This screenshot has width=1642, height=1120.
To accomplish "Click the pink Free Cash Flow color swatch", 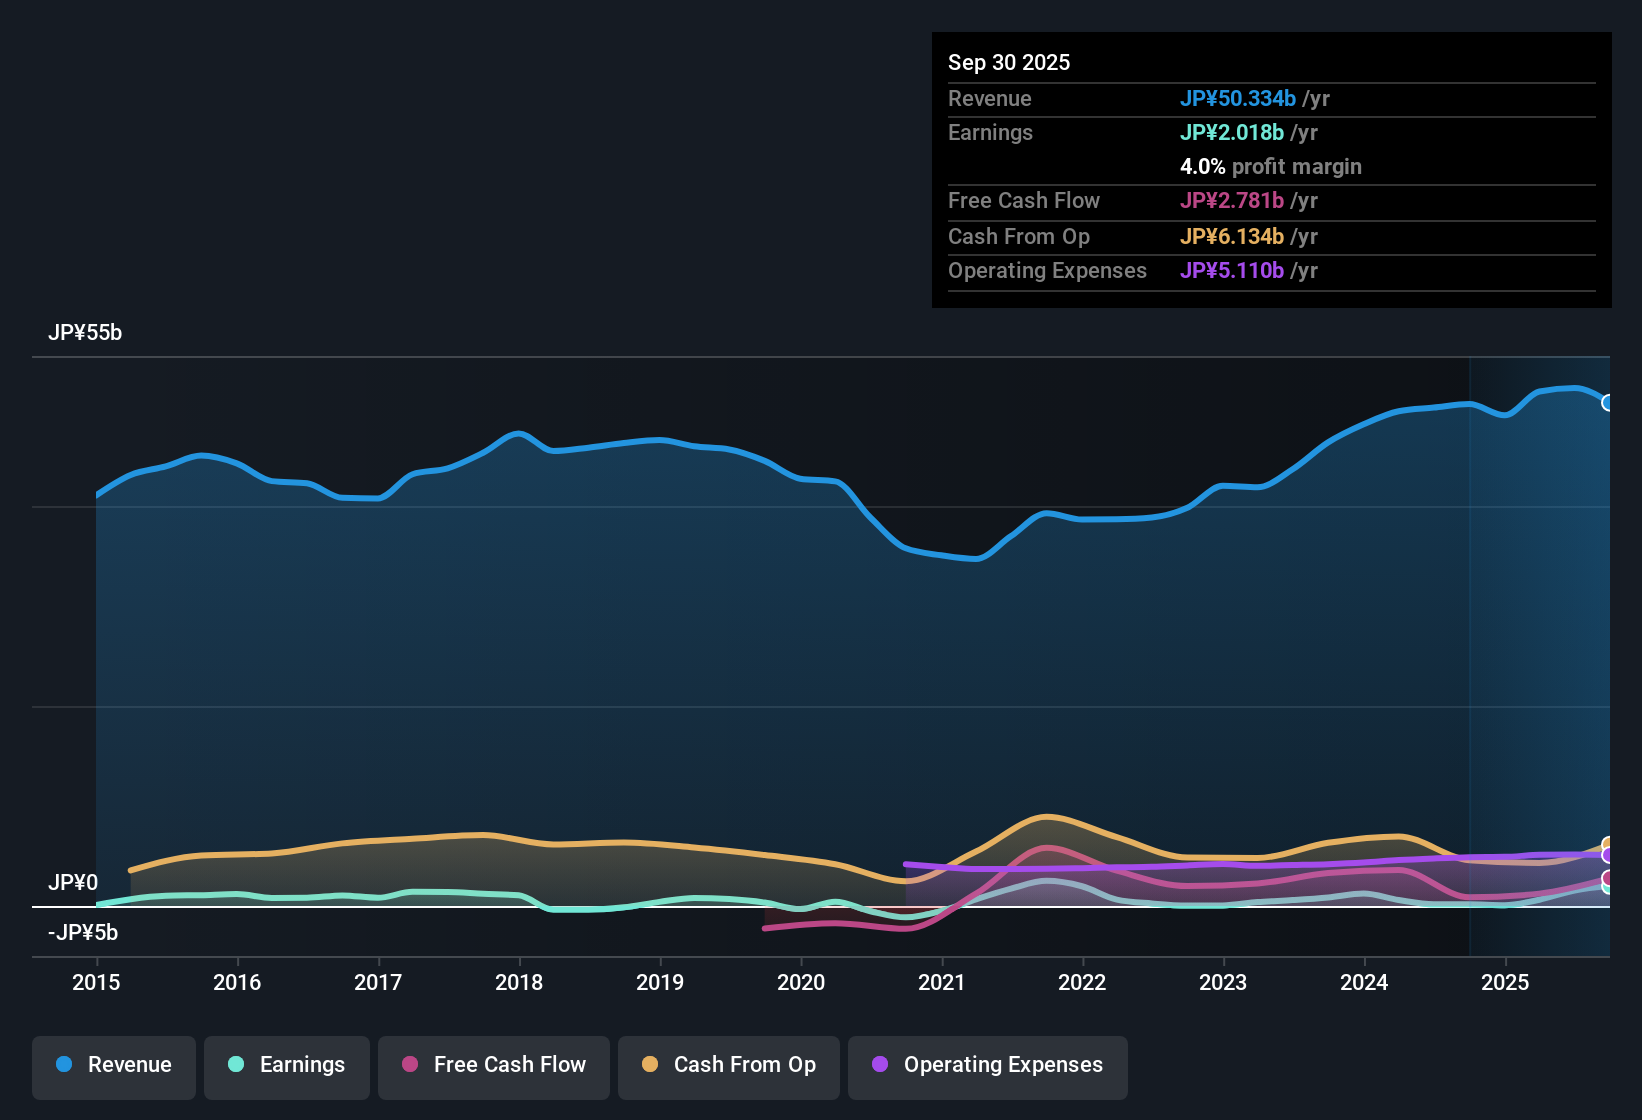I will tap(409, 1065).
